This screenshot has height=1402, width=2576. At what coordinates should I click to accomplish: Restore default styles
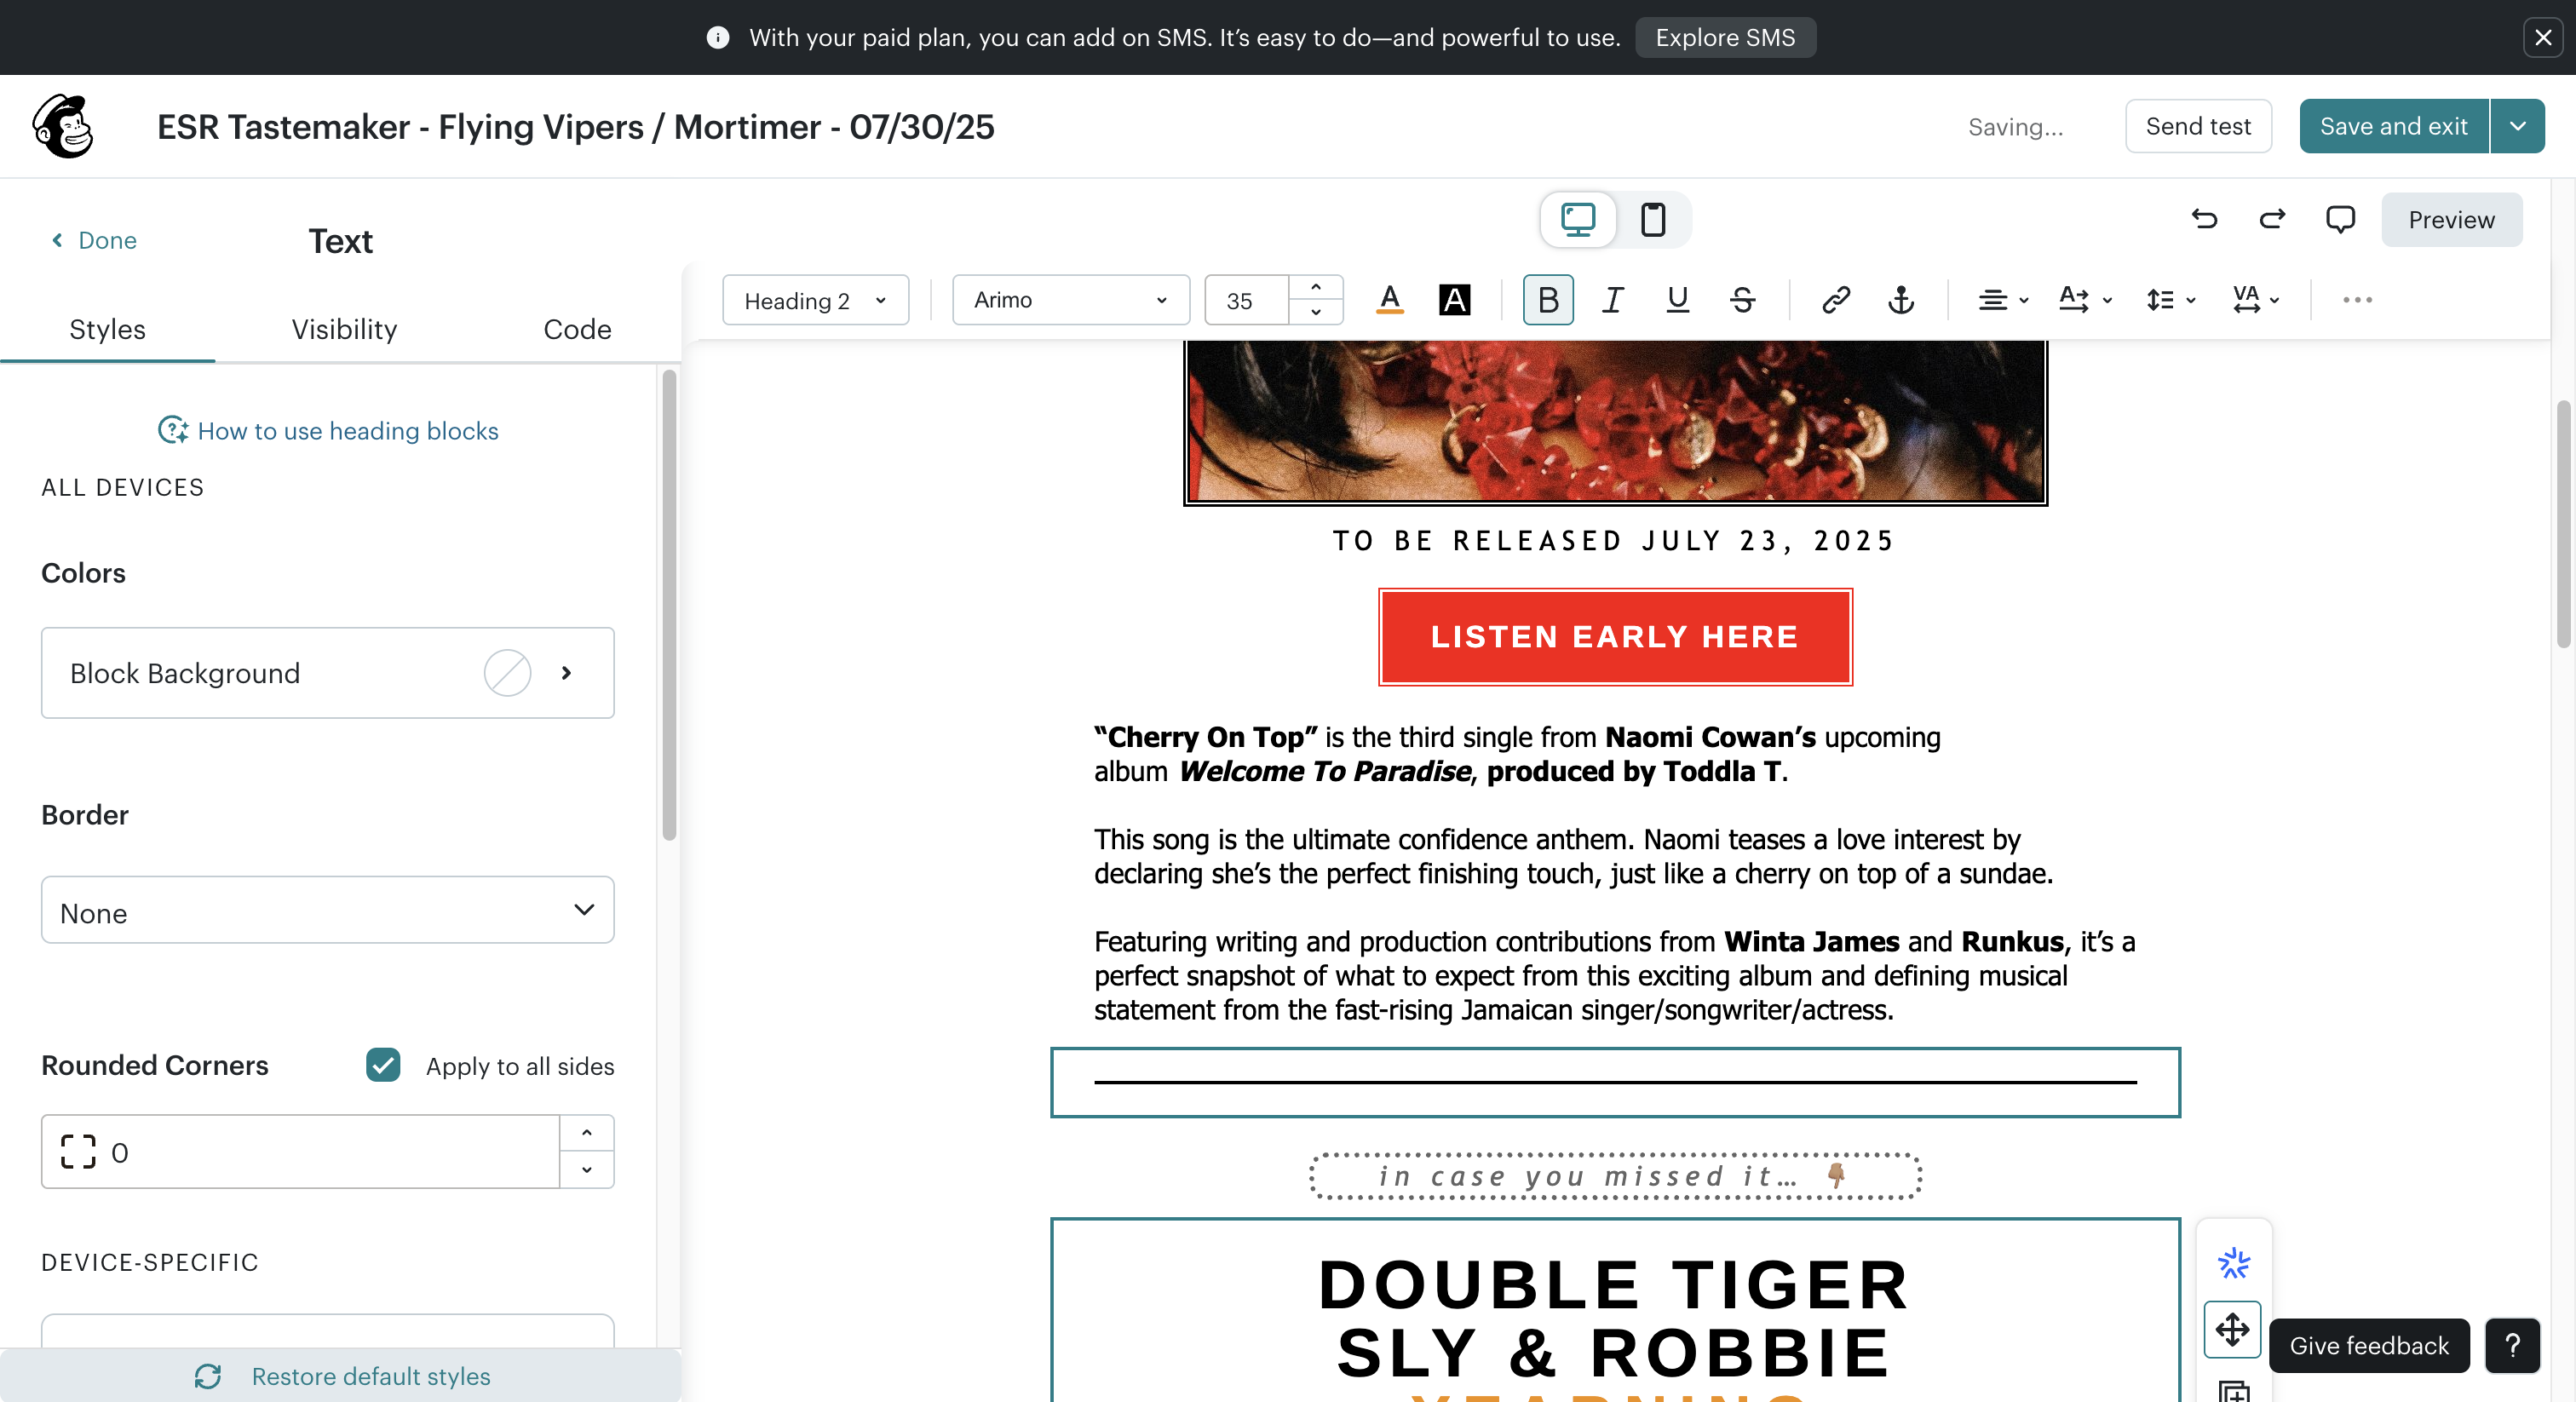pyautogui.click(x=342, y=1376)
